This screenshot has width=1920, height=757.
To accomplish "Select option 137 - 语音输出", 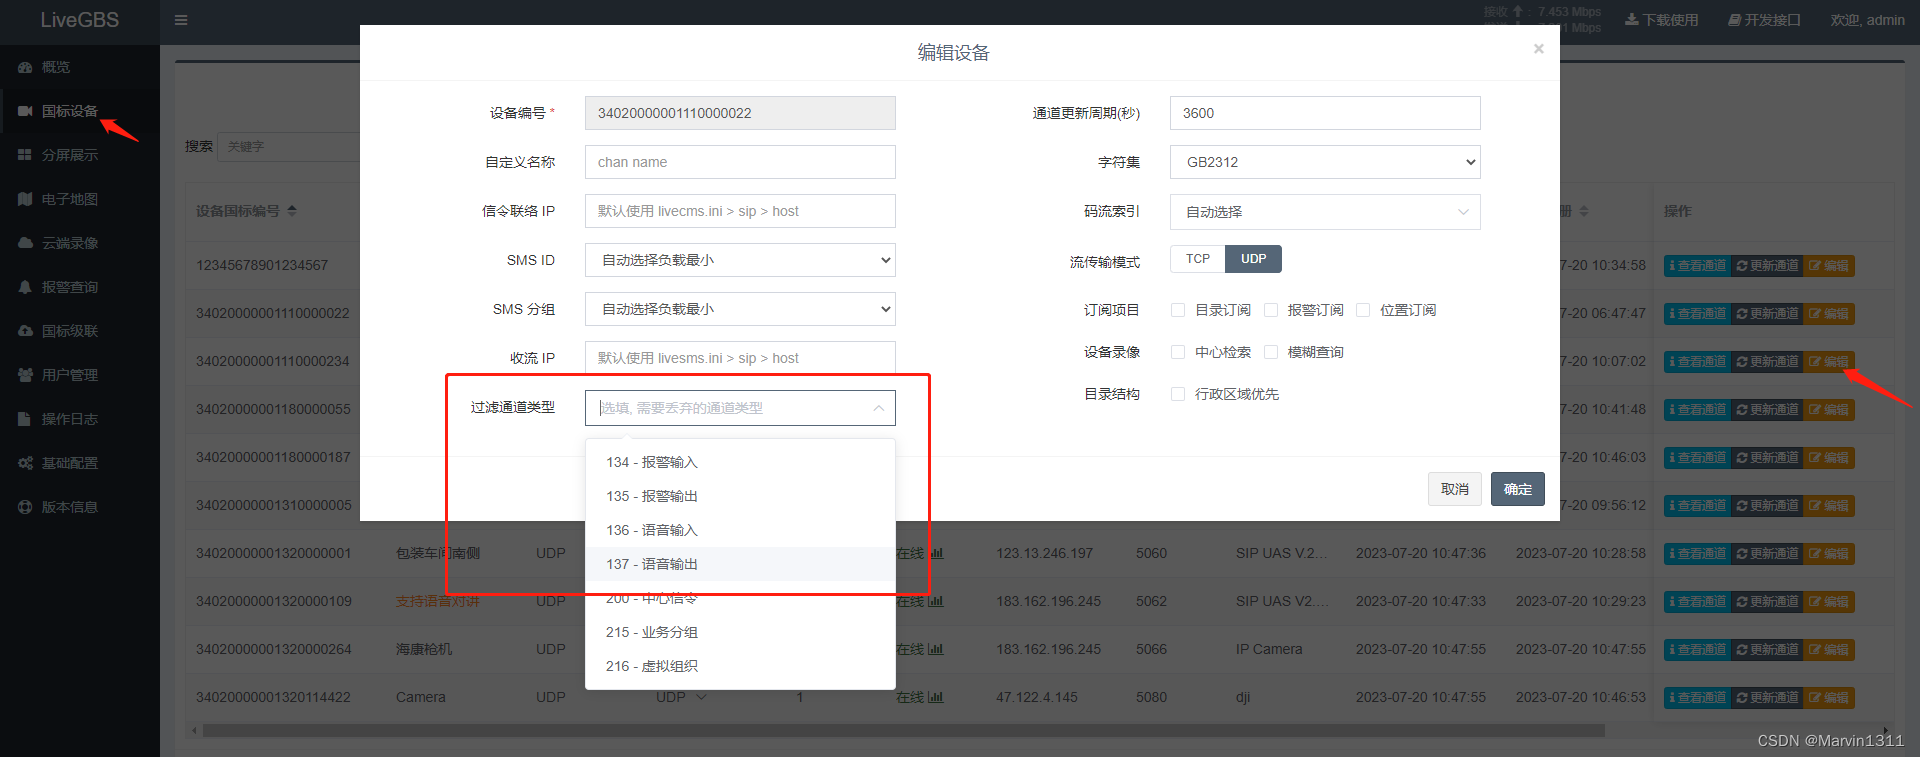I will (x=740, y=564).
